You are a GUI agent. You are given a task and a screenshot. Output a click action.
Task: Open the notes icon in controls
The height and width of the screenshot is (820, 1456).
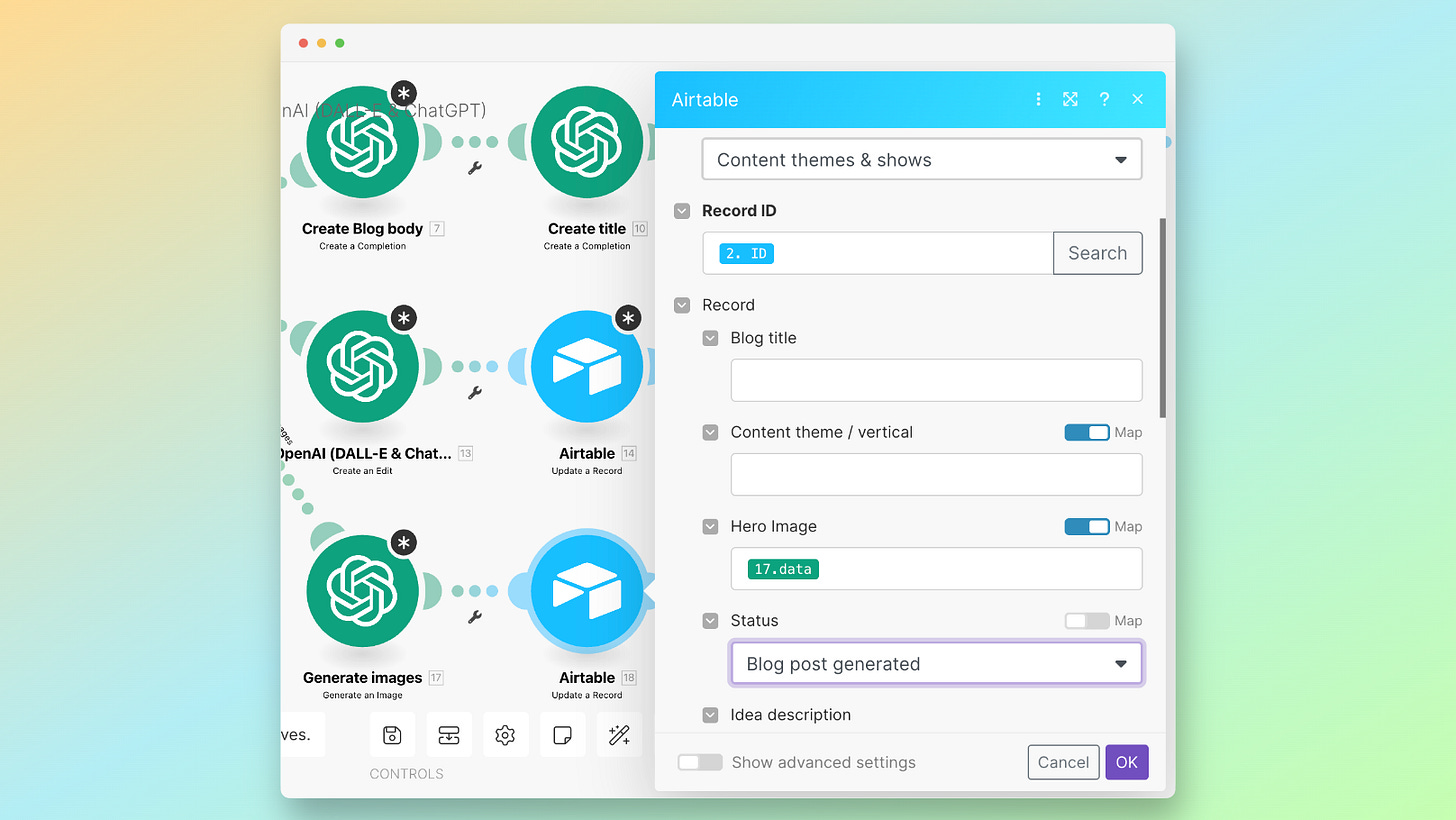click(562, 735)
